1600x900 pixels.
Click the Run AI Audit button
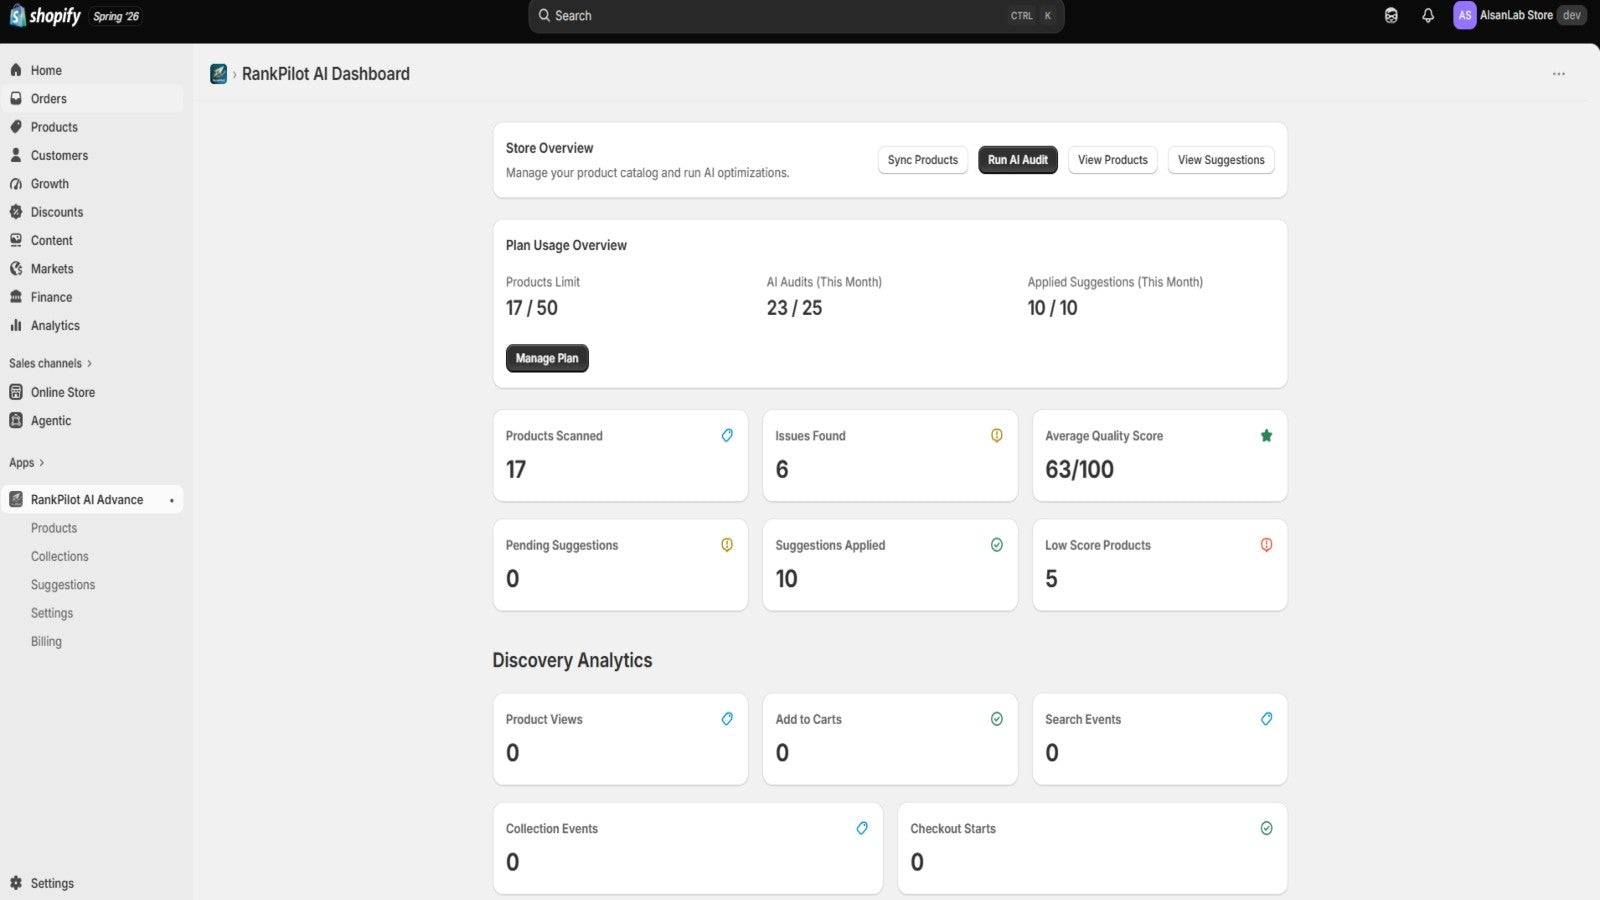[x=1018, y=160]
